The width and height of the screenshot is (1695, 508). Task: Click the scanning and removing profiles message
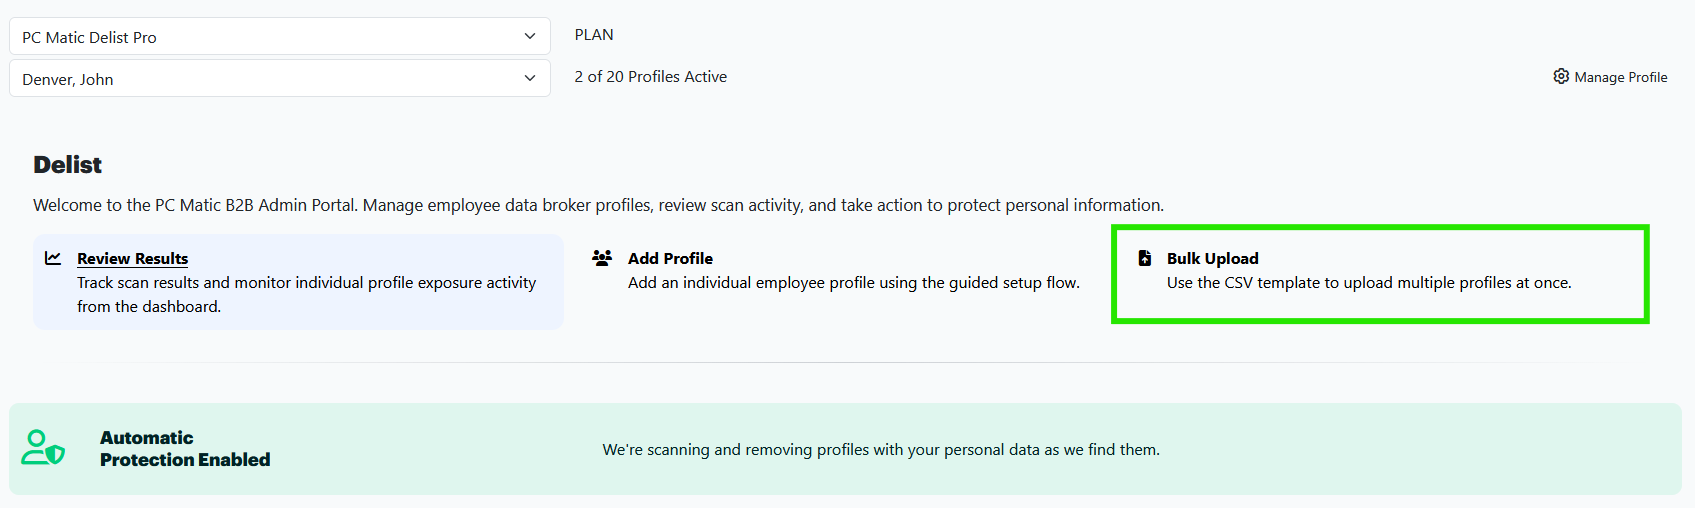(880, 450)
